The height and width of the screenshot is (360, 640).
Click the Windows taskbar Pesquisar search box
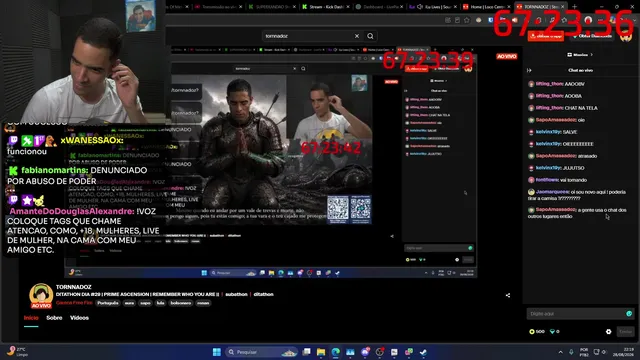tap(263, 352)
